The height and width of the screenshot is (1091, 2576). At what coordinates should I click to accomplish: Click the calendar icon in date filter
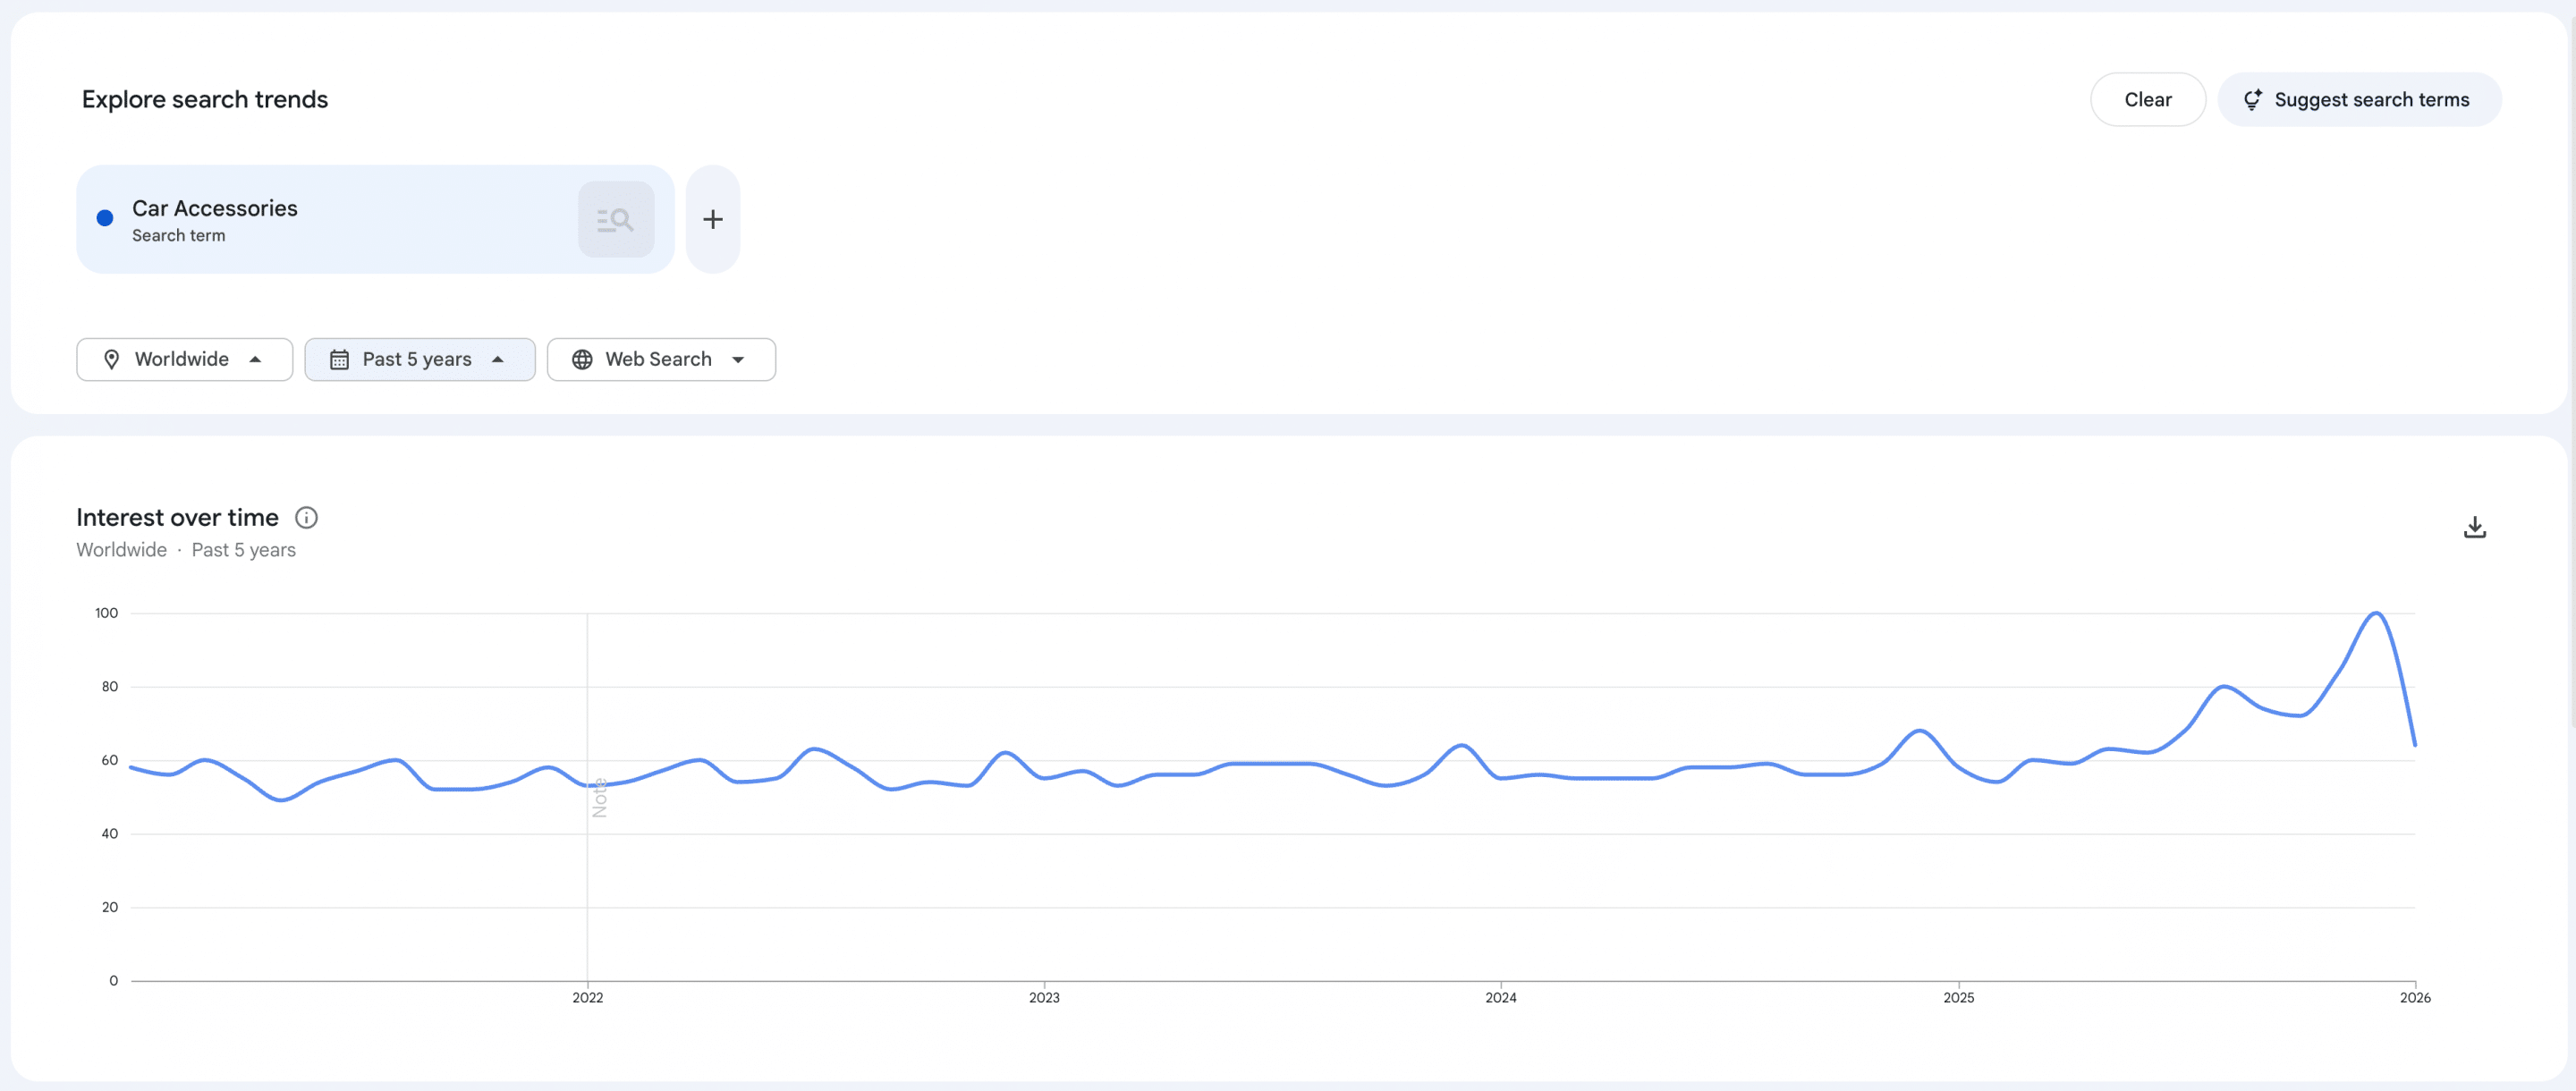click(x=340, y=359)
